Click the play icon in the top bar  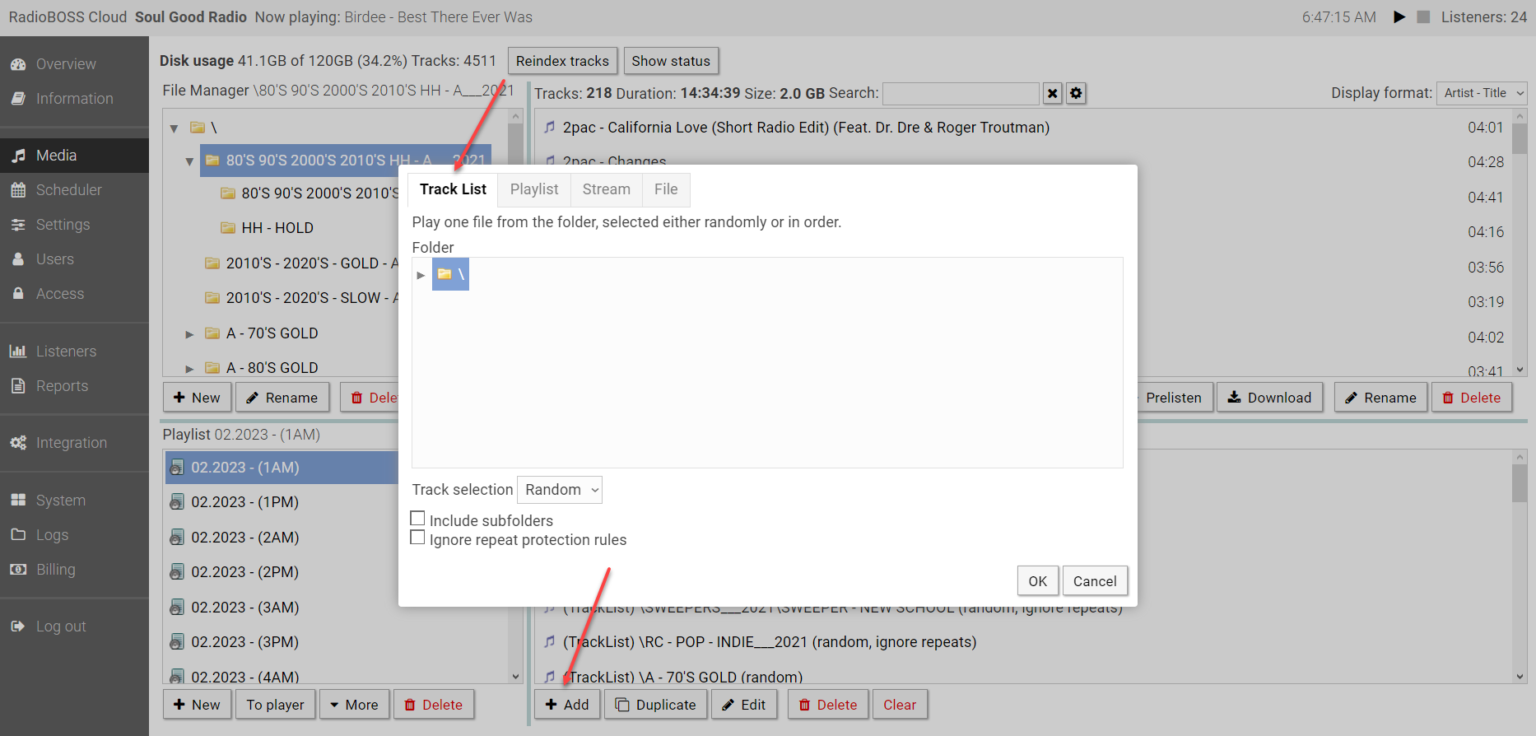(1398, 16)
